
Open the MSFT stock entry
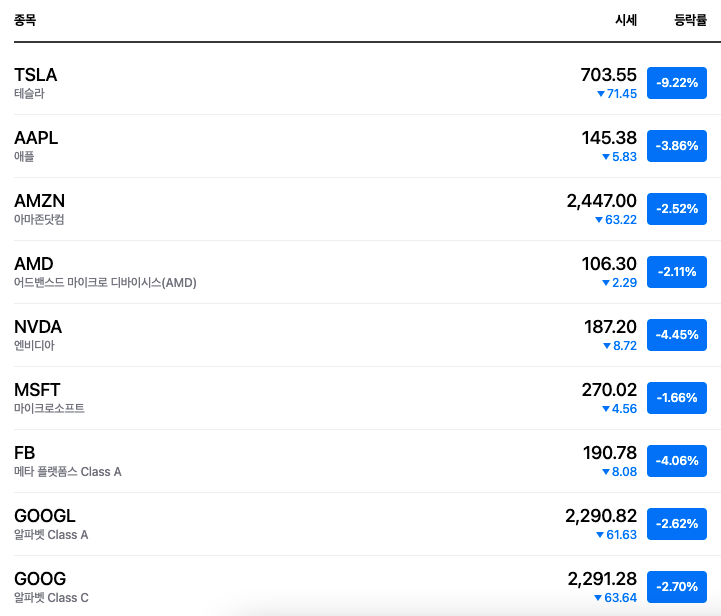[x=360, y=398]
